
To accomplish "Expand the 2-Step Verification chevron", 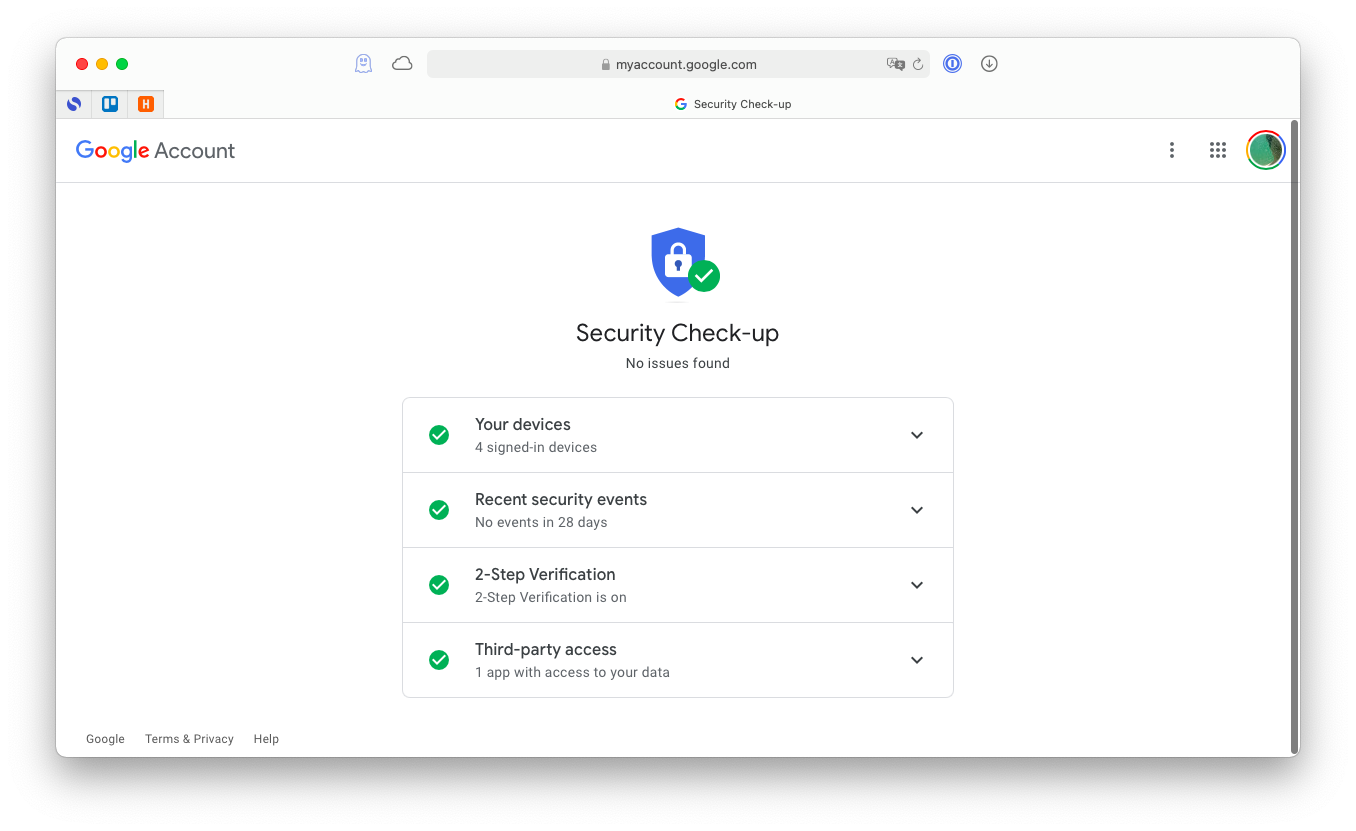I will click(x=916, y=585).
